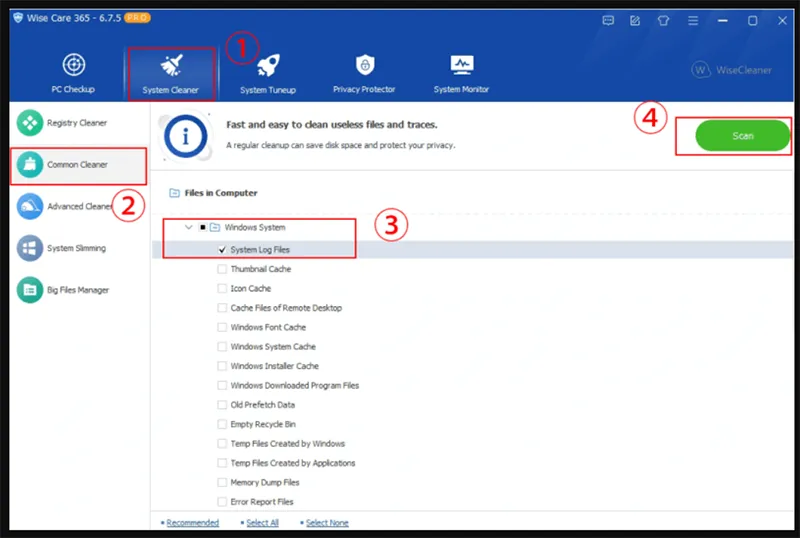Enable Windows Downloaded Program Files checkbox
The width and height of the screenshot is (800, 538).
pos(222,385)
